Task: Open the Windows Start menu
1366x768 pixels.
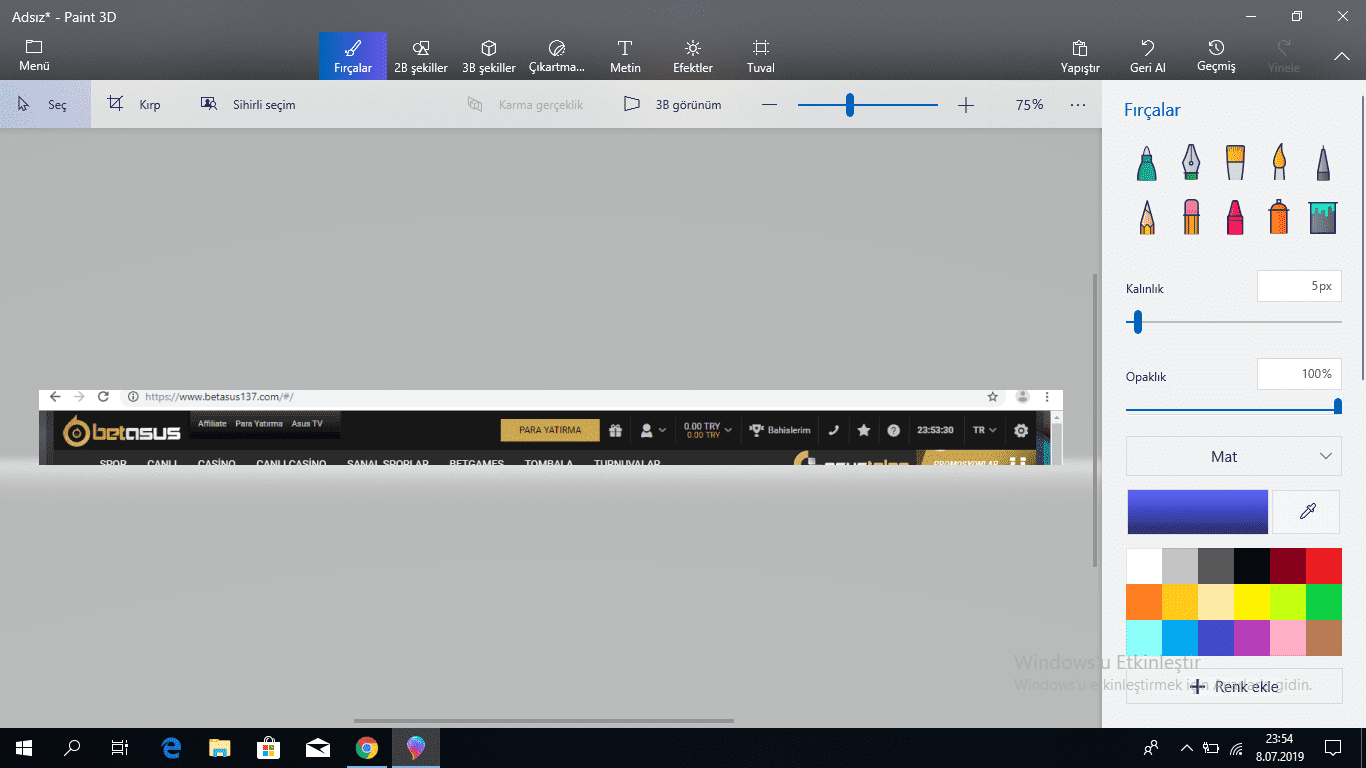Action: (23, 747)
